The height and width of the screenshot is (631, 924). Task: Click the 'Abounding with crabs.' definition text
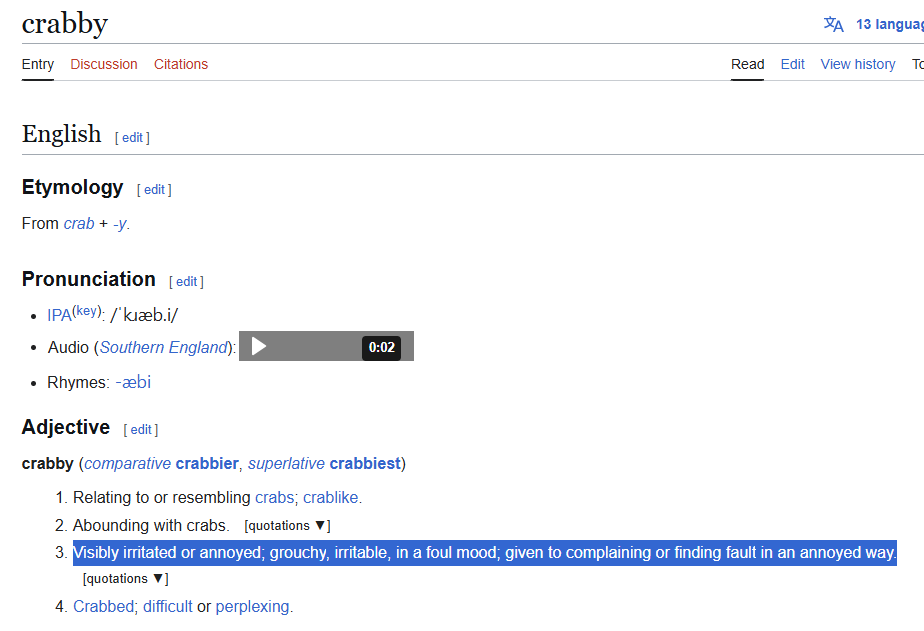[x=151, y=526]
